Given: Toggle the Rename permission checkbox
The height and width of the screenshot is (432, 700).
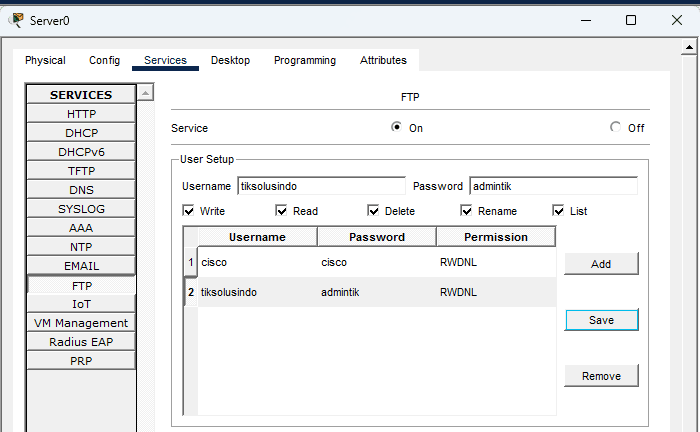Looking at the screenshot, I should tap(466, 211).
